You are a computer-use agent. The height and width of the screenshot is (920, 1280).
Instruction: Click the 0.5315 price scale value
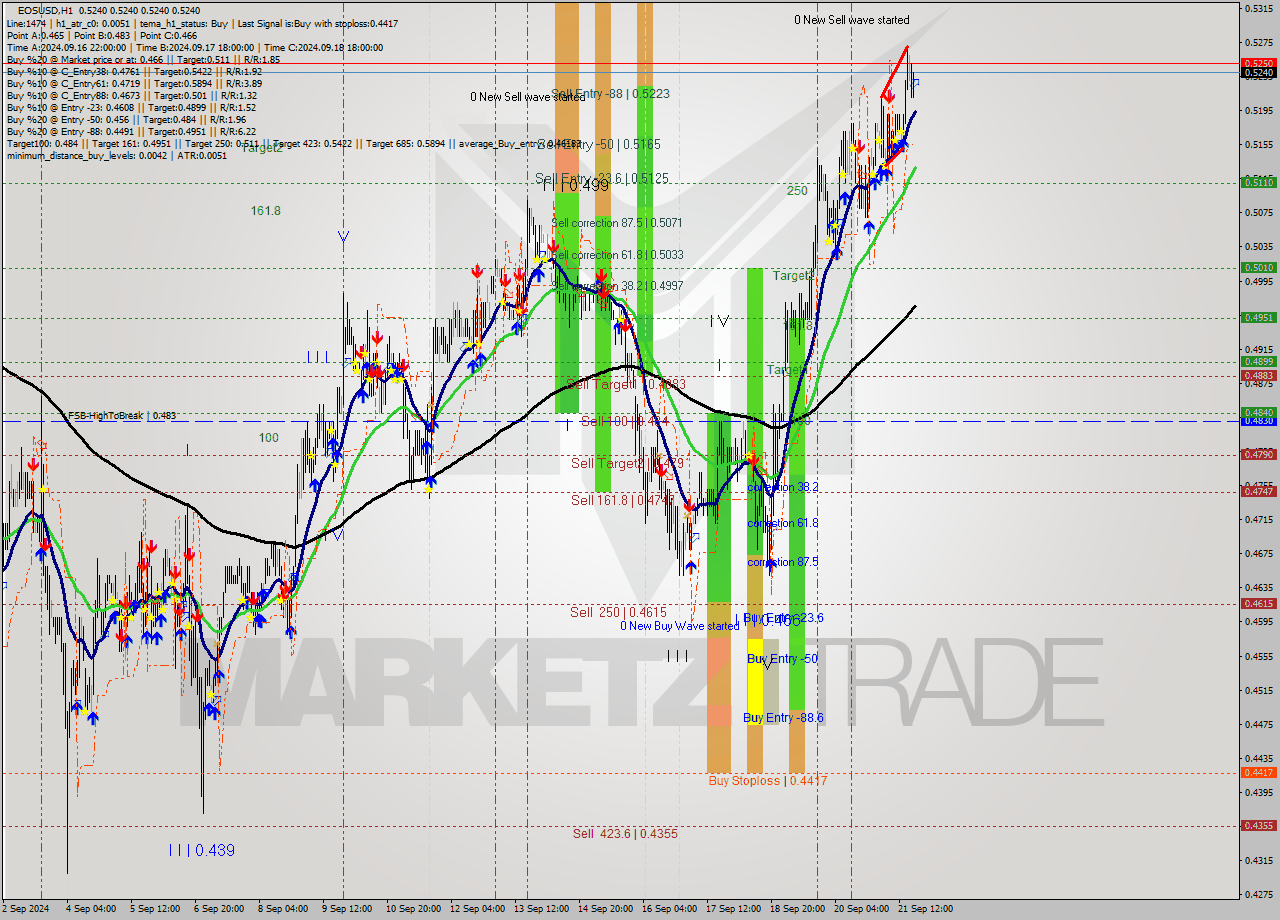click(1257, 8)
